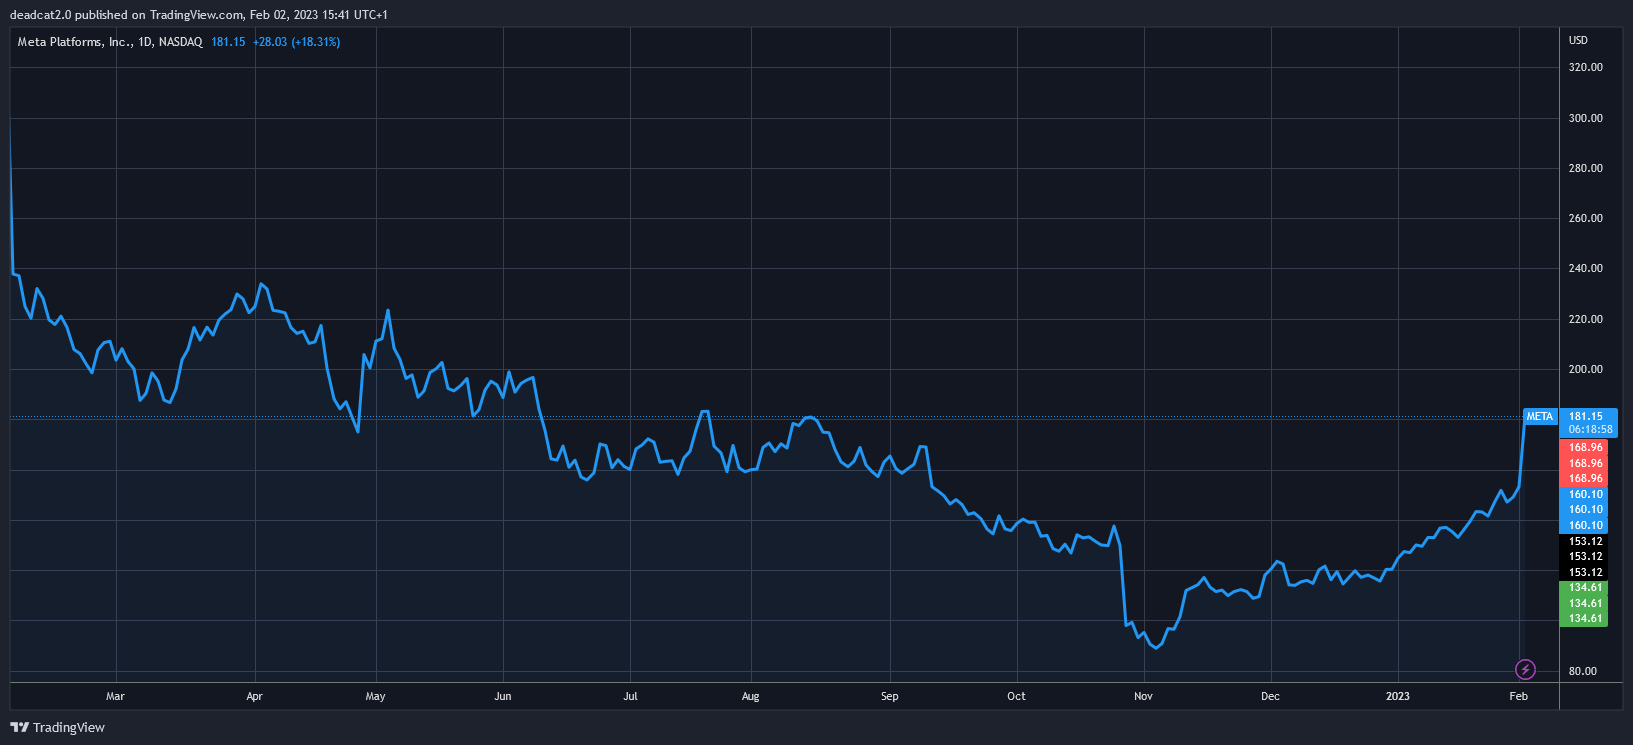Click the 181.15 value in the symbol legend
Image resolution: width=1633 pixels, height=745 pixels.
tap(228, 42)
